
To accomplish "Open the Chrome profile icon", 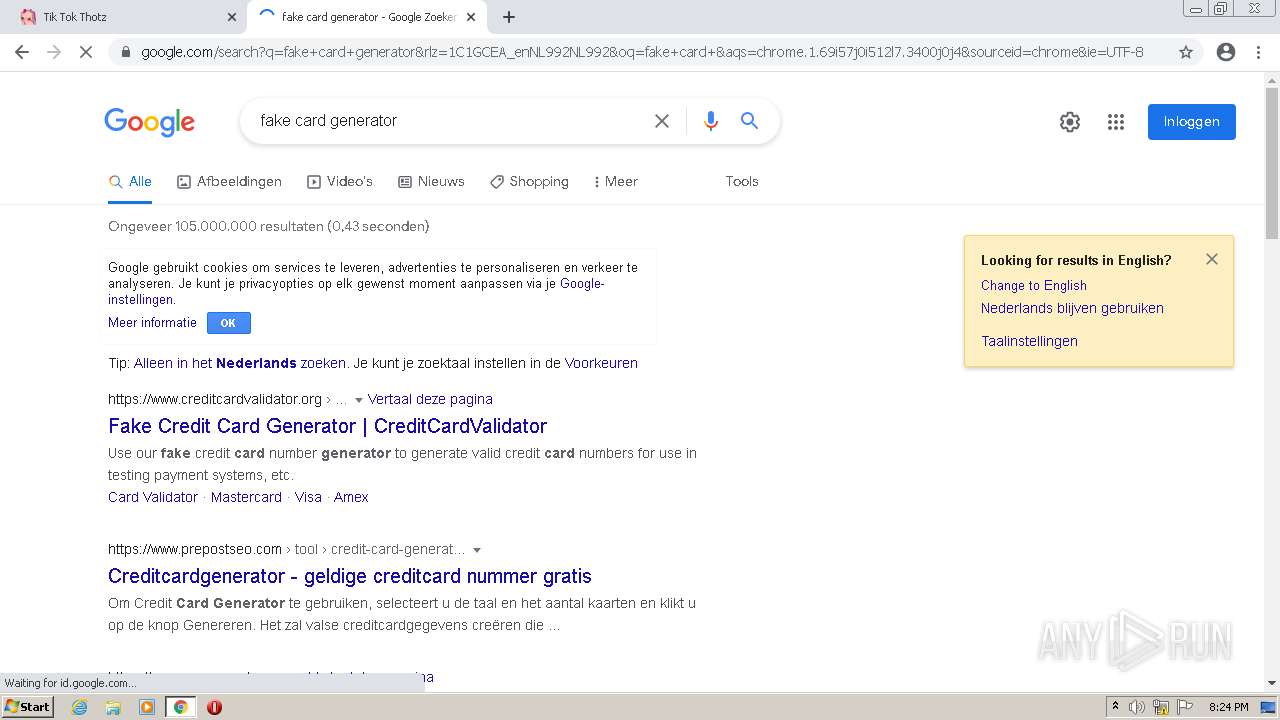I will (x=1226, y=52).
